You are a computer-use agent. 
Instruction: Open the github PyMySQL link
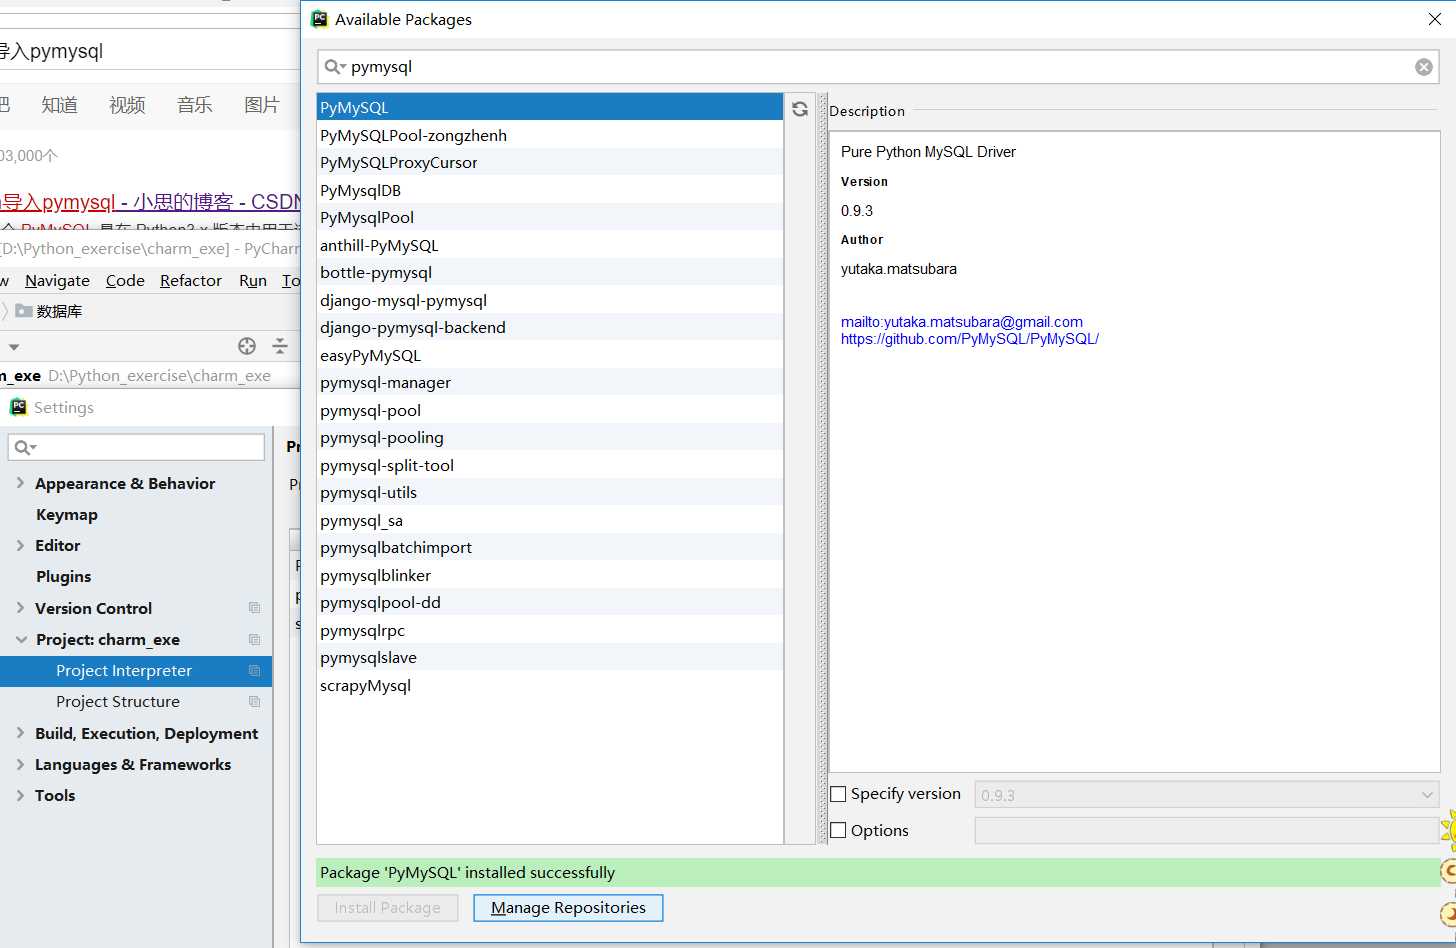tap(969, 339)
